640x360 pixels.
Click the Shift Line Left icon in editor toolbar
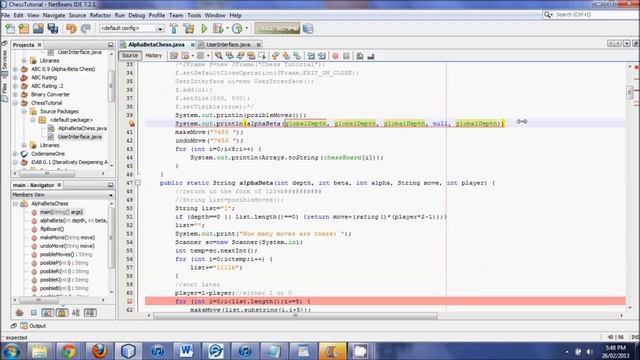pos(311,56)
